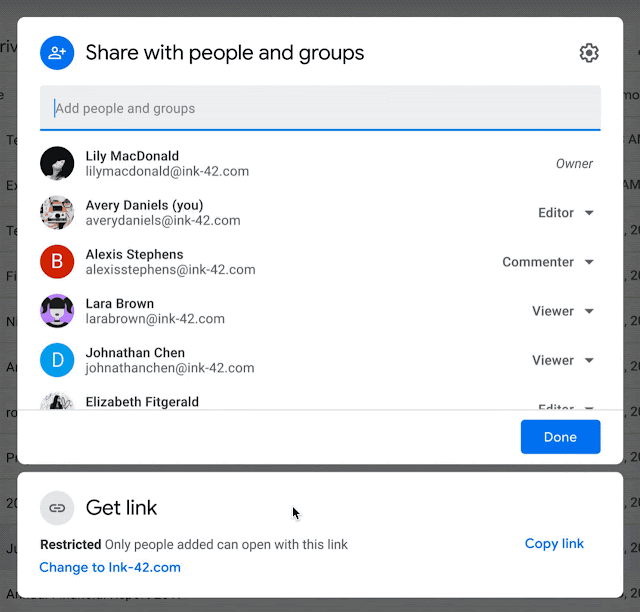Image resolution: width=640 pixels, height=612 pixels.
Task: Click averydaniels@ink-42.com email
Action: click(163, 220)
